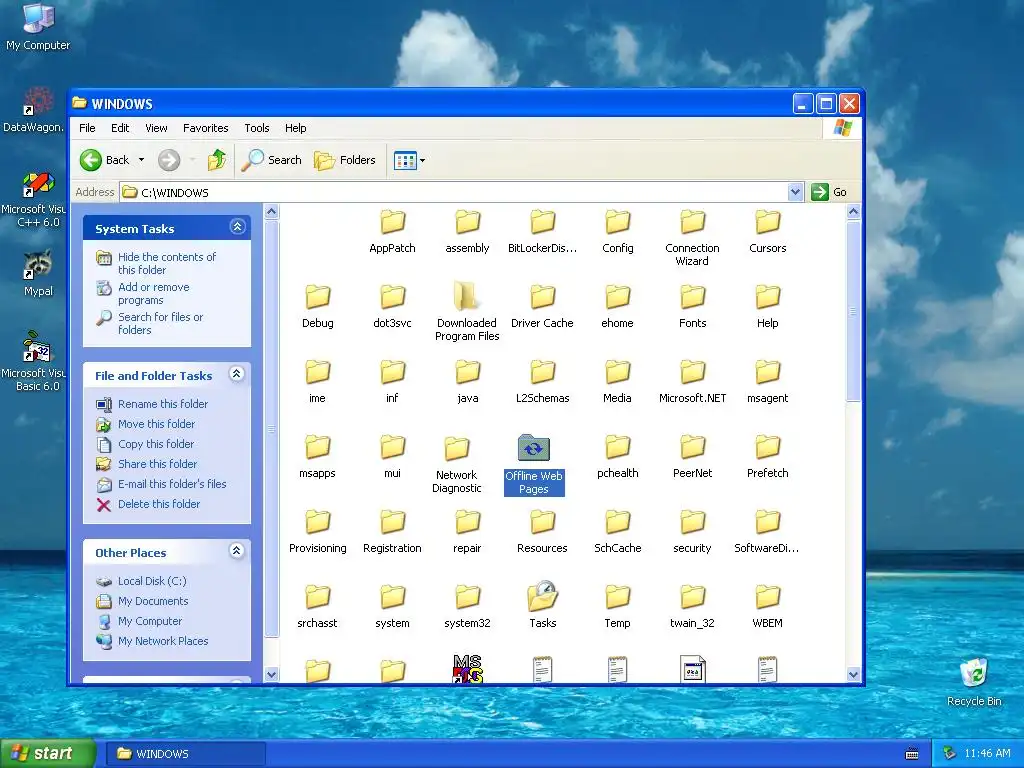Select the Microsoft Visual C++ 6.0 shortcut
The height and width of the screenshot is (768, 1024).
pyautogui.click(x=34, y=199)
